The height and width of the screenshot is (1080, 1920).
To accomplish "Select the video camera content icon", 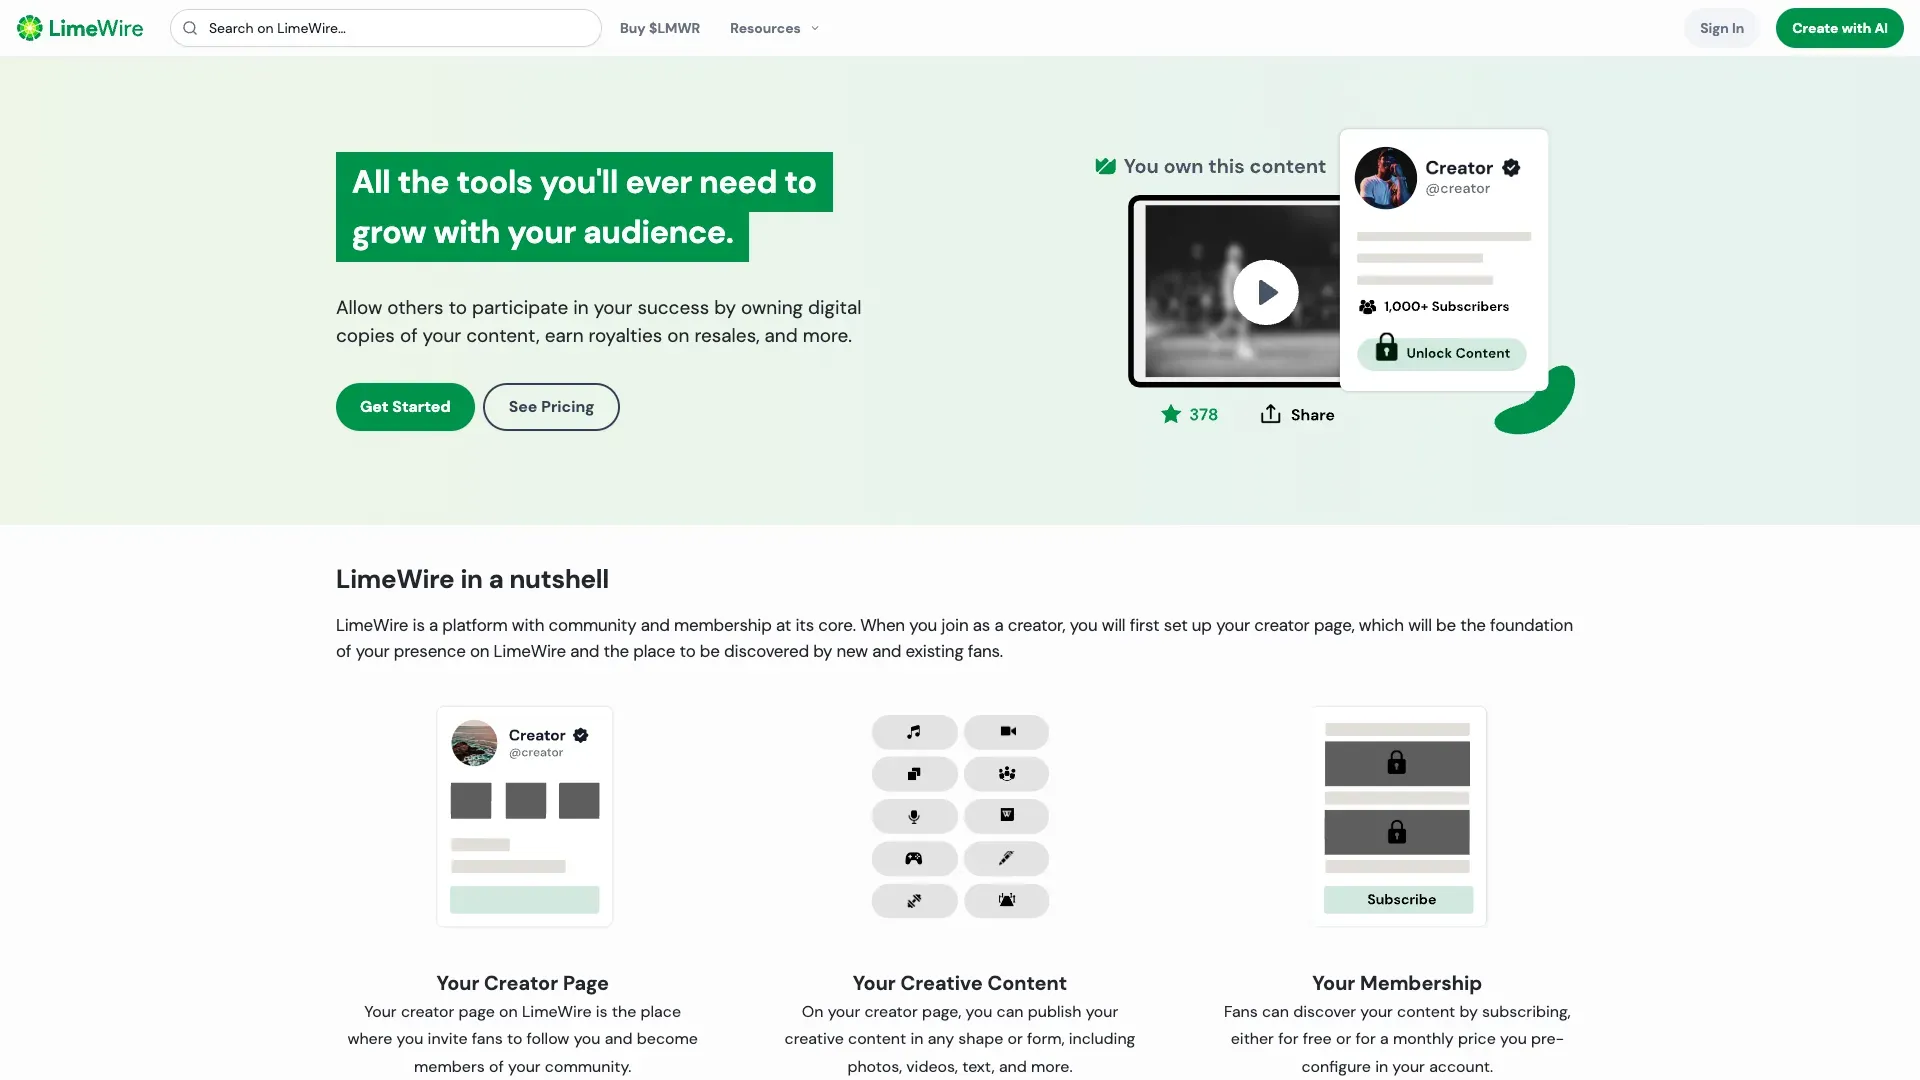I will click(x=1007, y=732).
